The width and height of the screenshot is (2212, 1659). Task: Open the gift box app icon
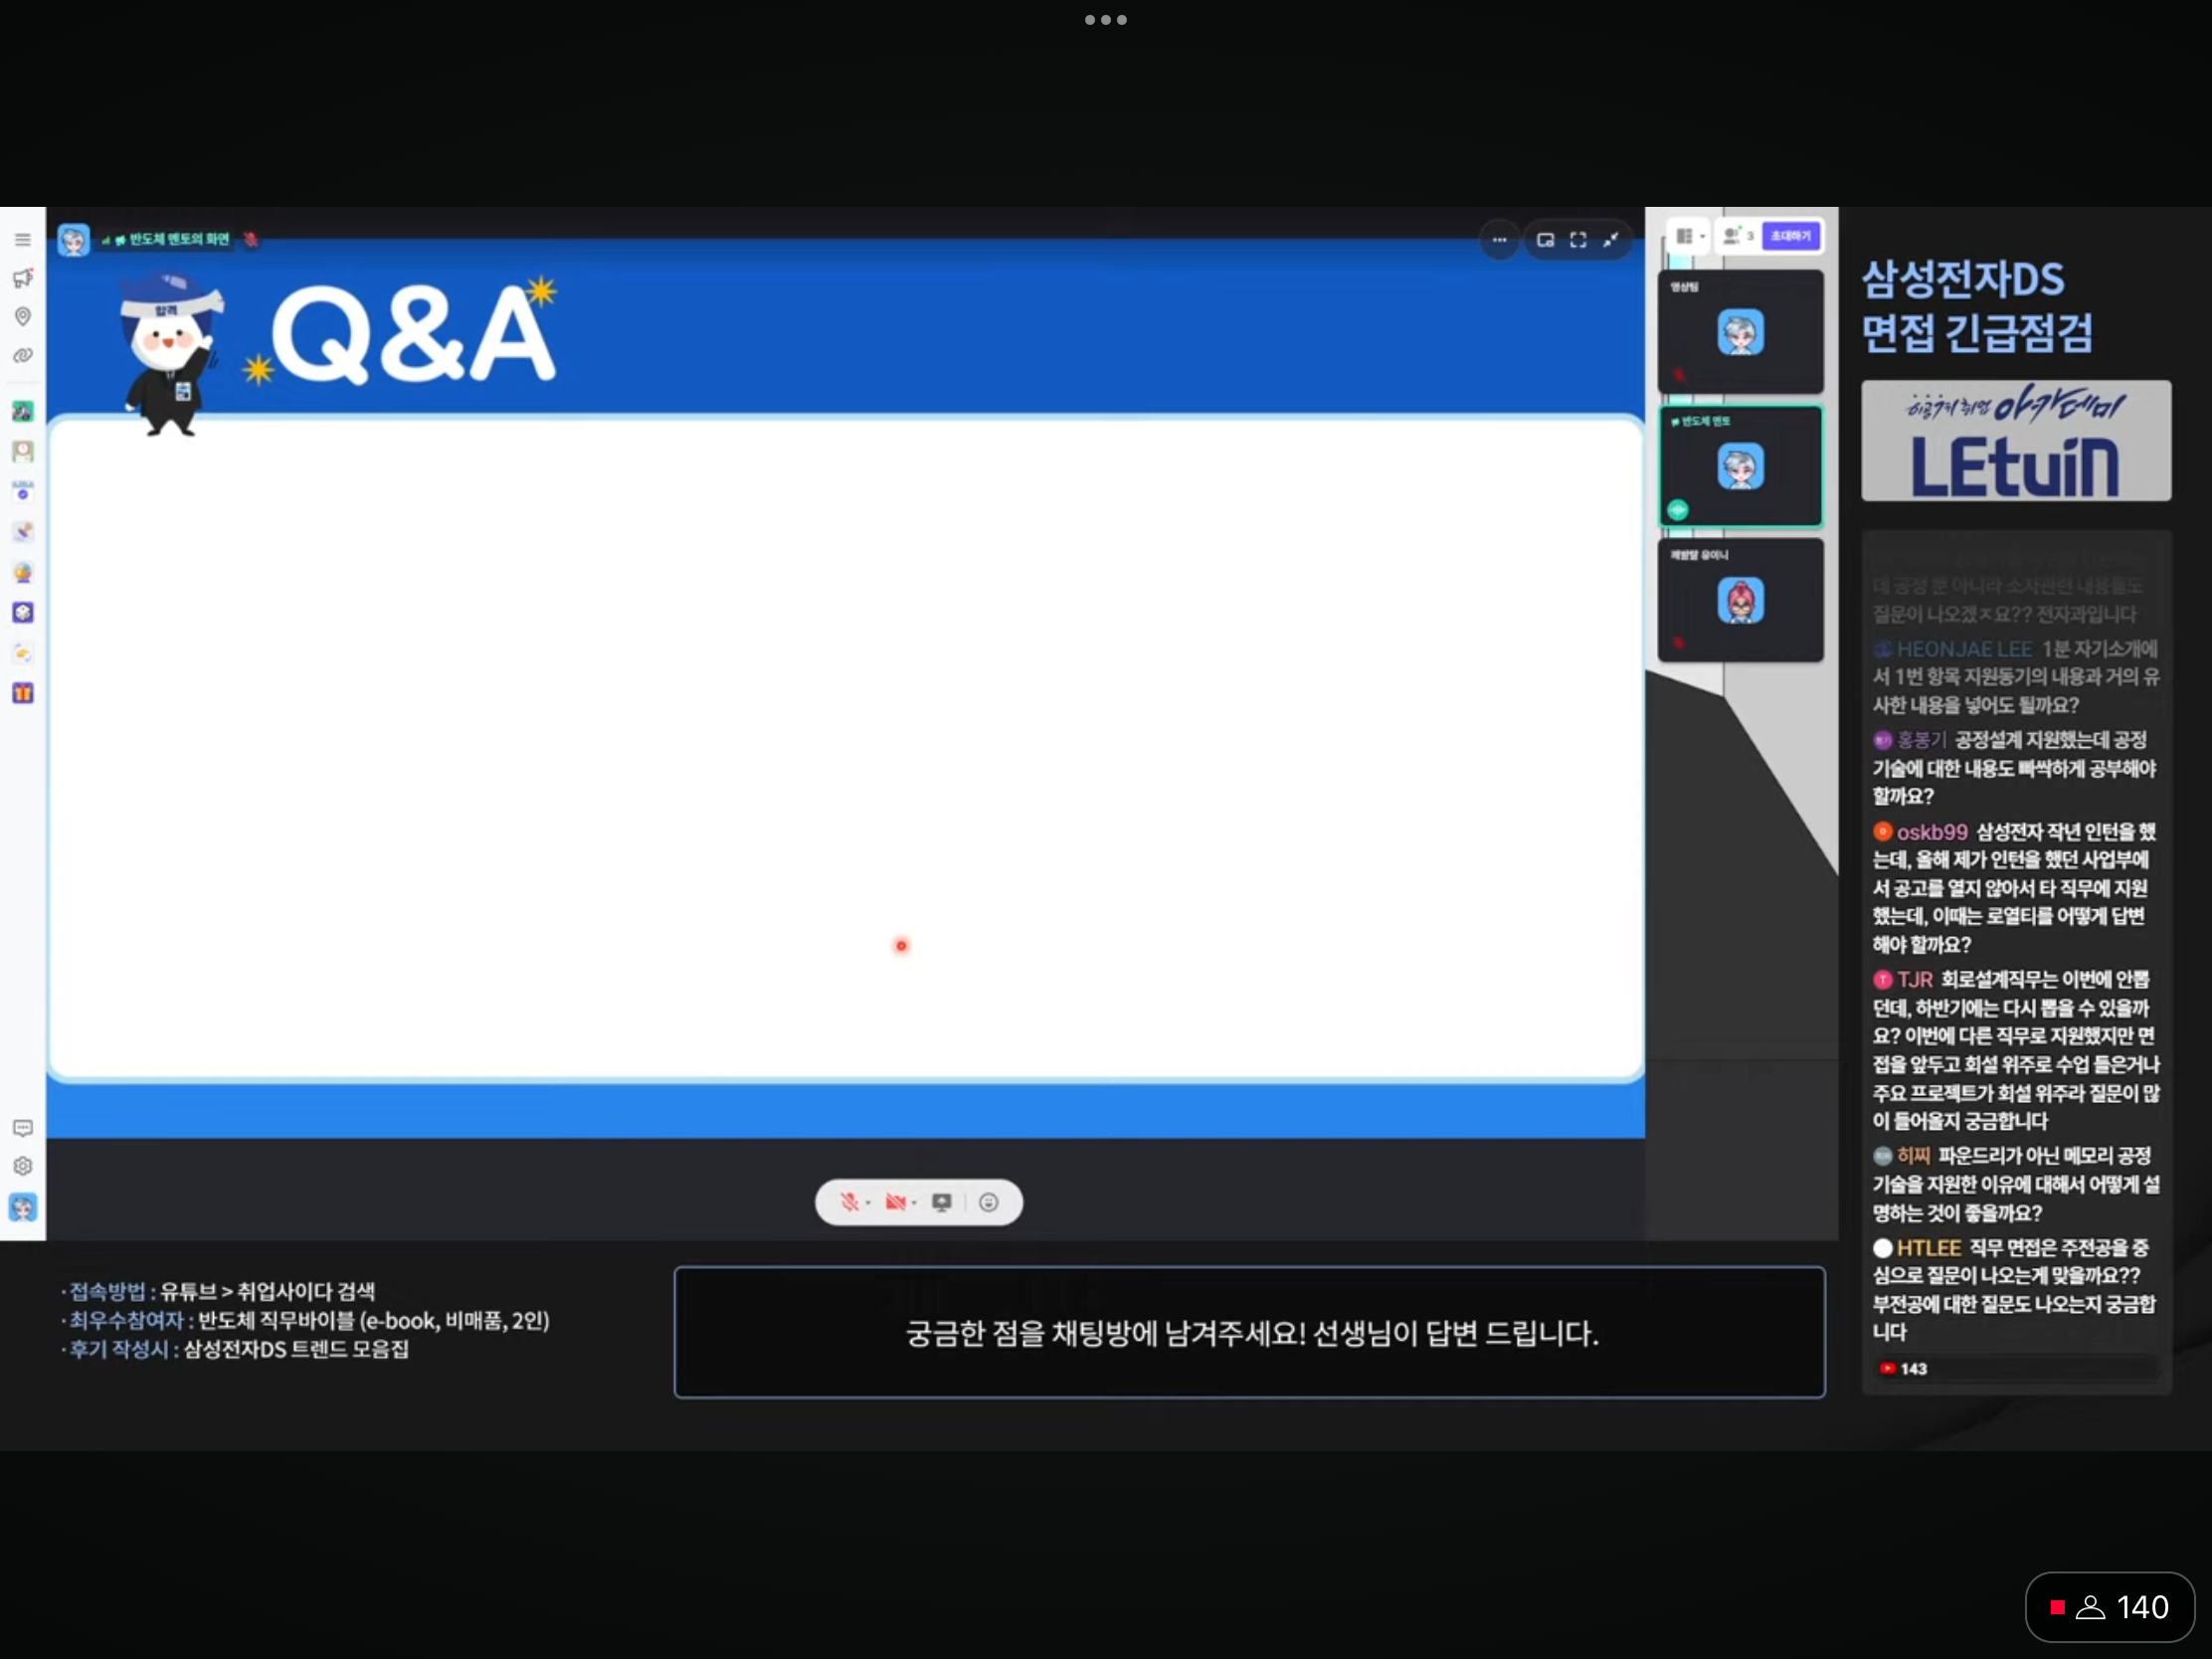[x=22, y=693]
